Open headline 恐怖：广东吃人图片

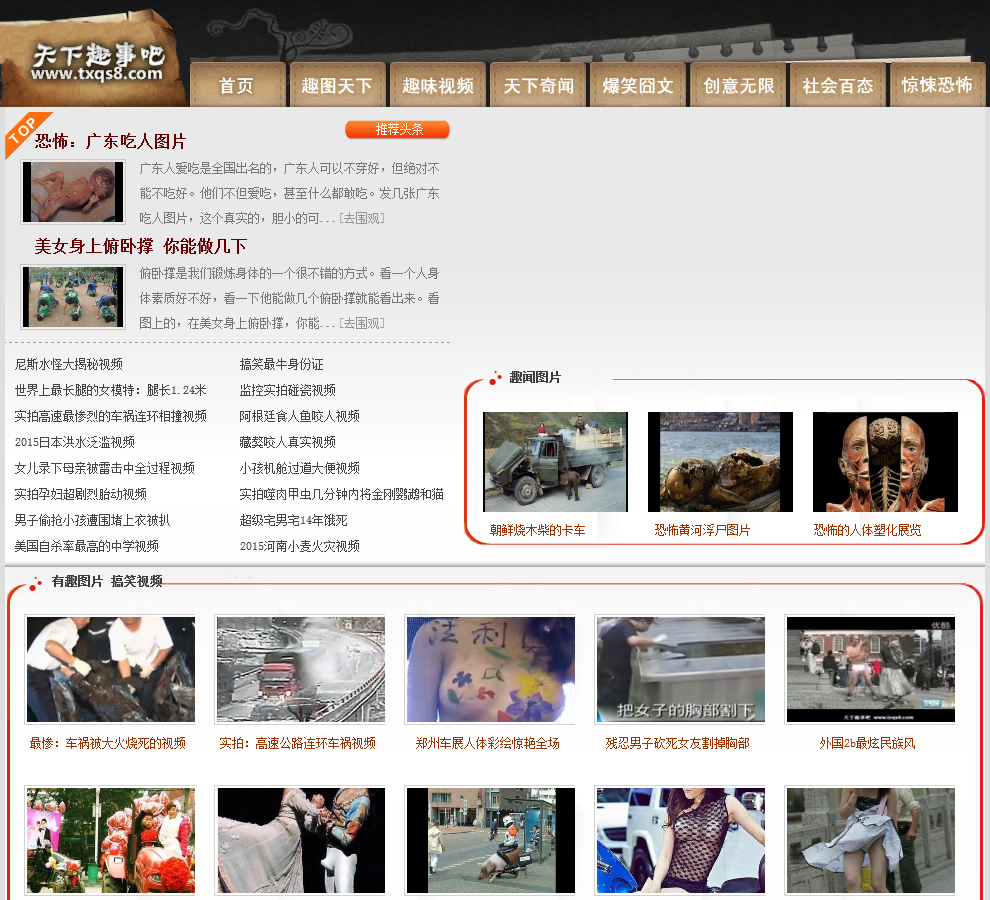[x=110, y=141]
